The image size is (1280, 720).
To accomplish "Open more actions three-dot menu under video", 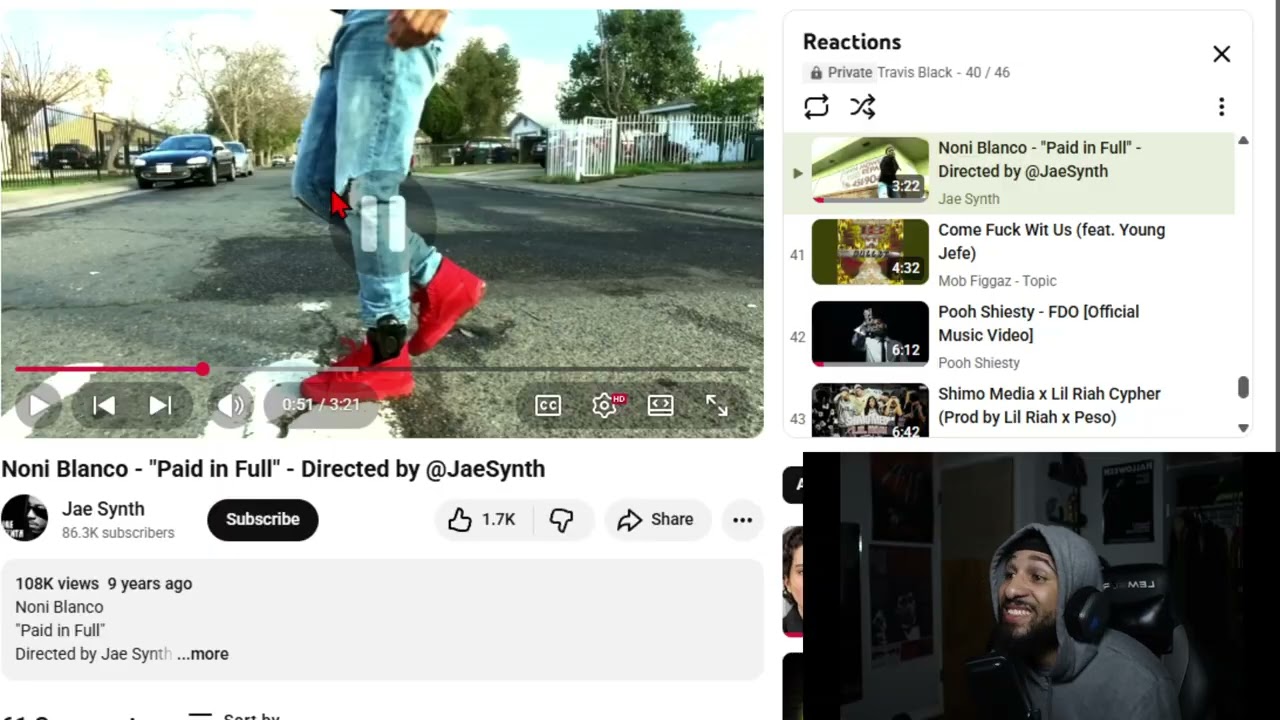I will click(742, 519).
